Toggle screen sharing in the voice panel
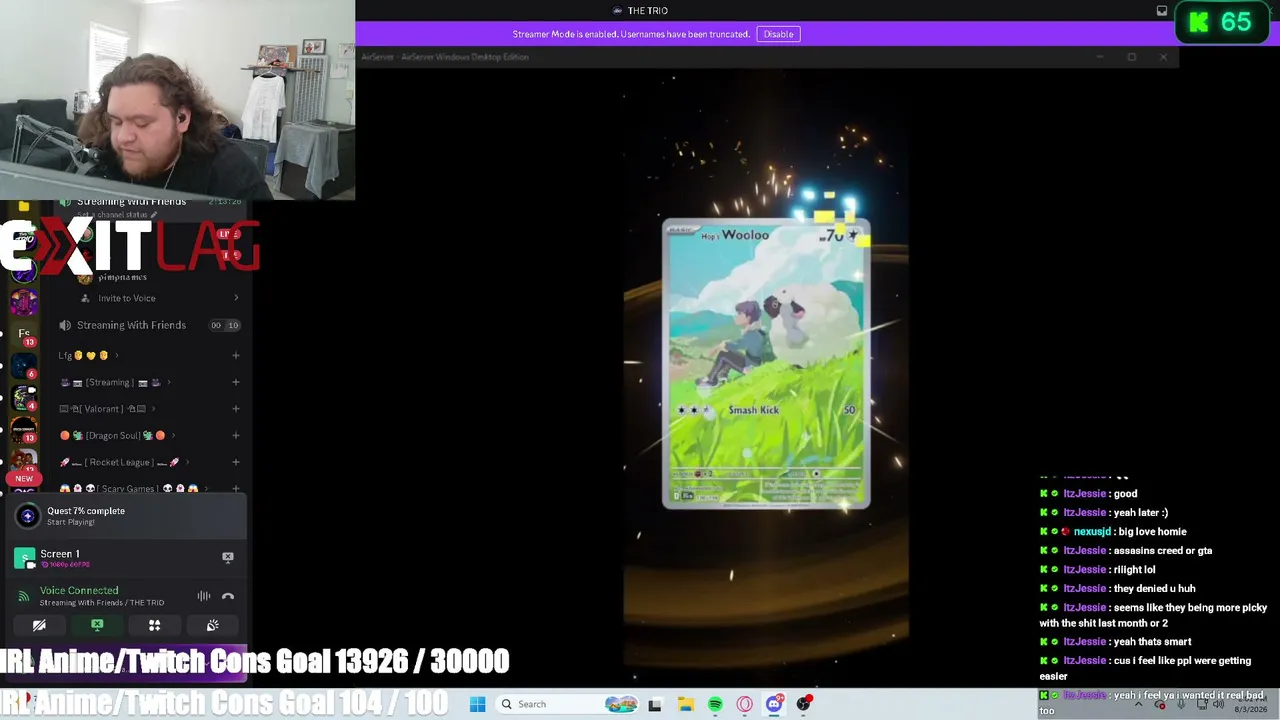The height and width of the screenshot is (720, 1280). pos(97,625)
